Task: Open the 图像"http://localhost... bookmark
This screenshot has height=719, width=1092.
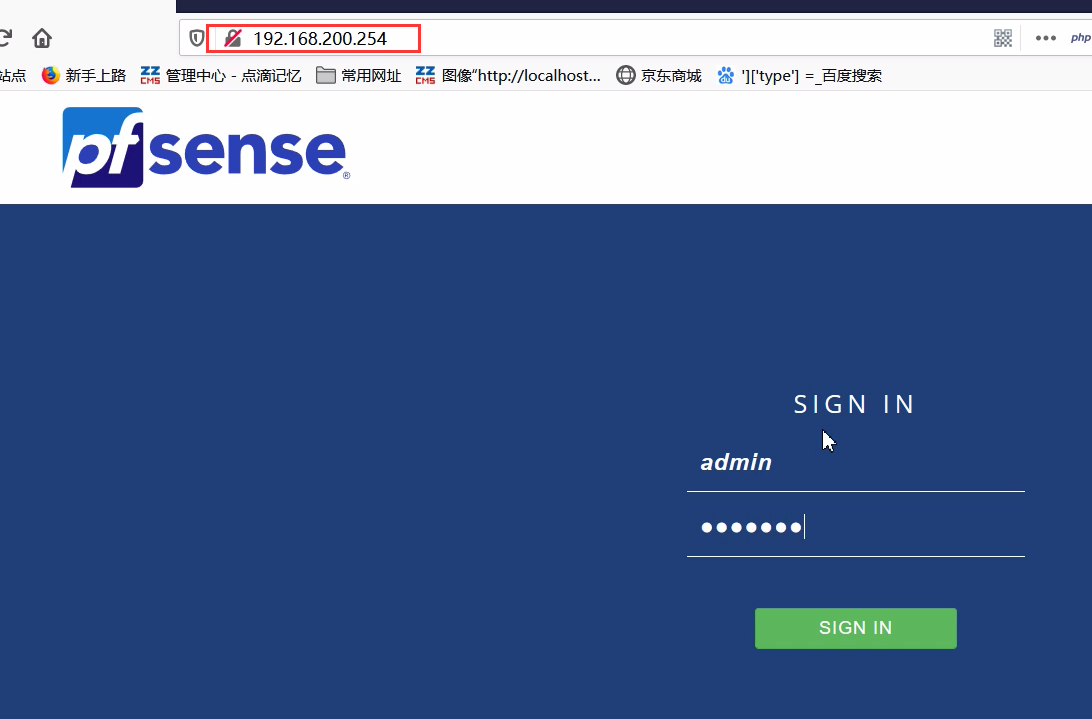Action: point(508,75)
